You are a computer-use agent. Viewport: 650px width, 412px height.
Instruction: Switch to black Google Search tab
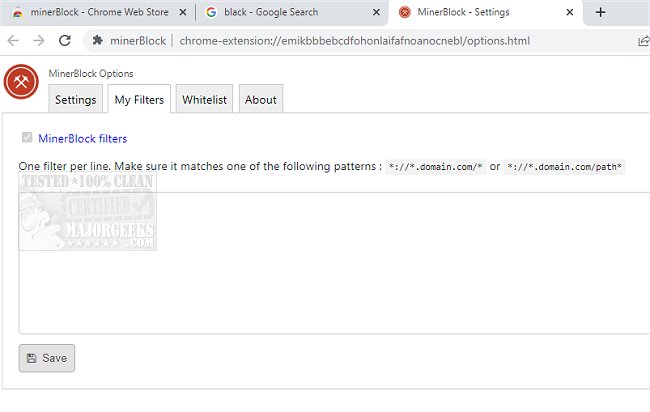click(x=291, y=12)
